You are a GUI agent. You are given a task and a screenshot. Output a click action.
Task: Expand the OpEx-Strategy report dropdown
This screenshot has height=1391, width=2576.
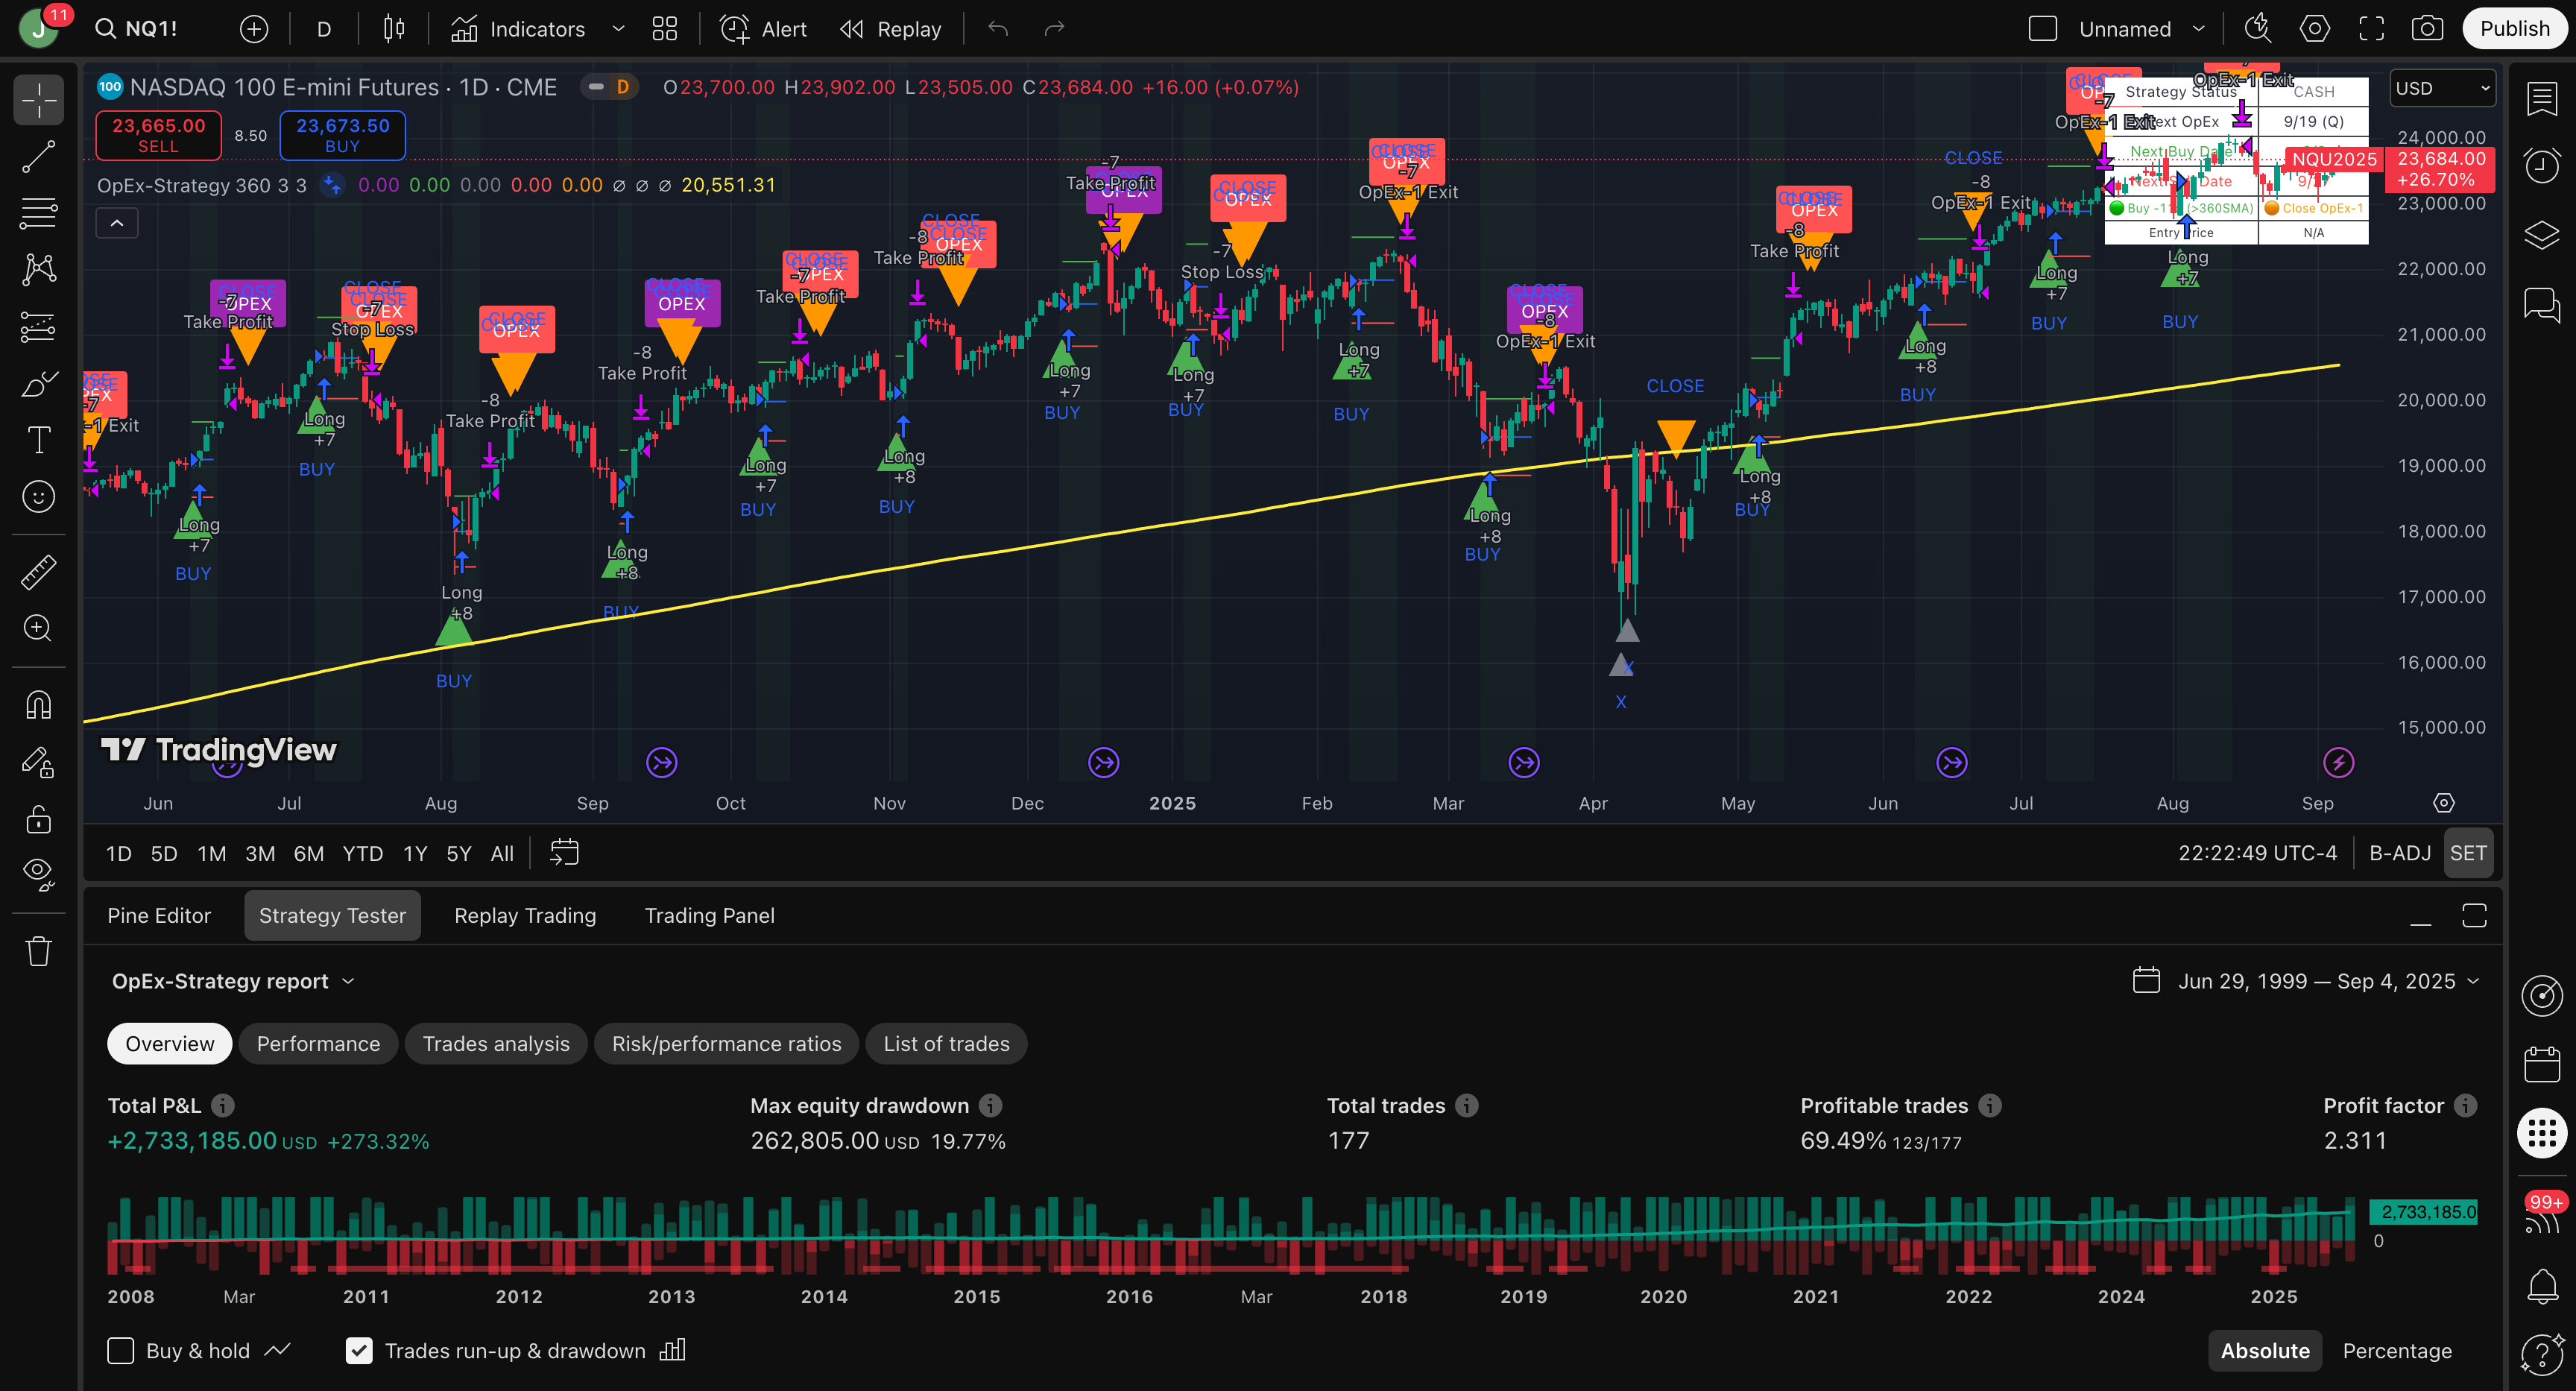click(x=233, y=981)
